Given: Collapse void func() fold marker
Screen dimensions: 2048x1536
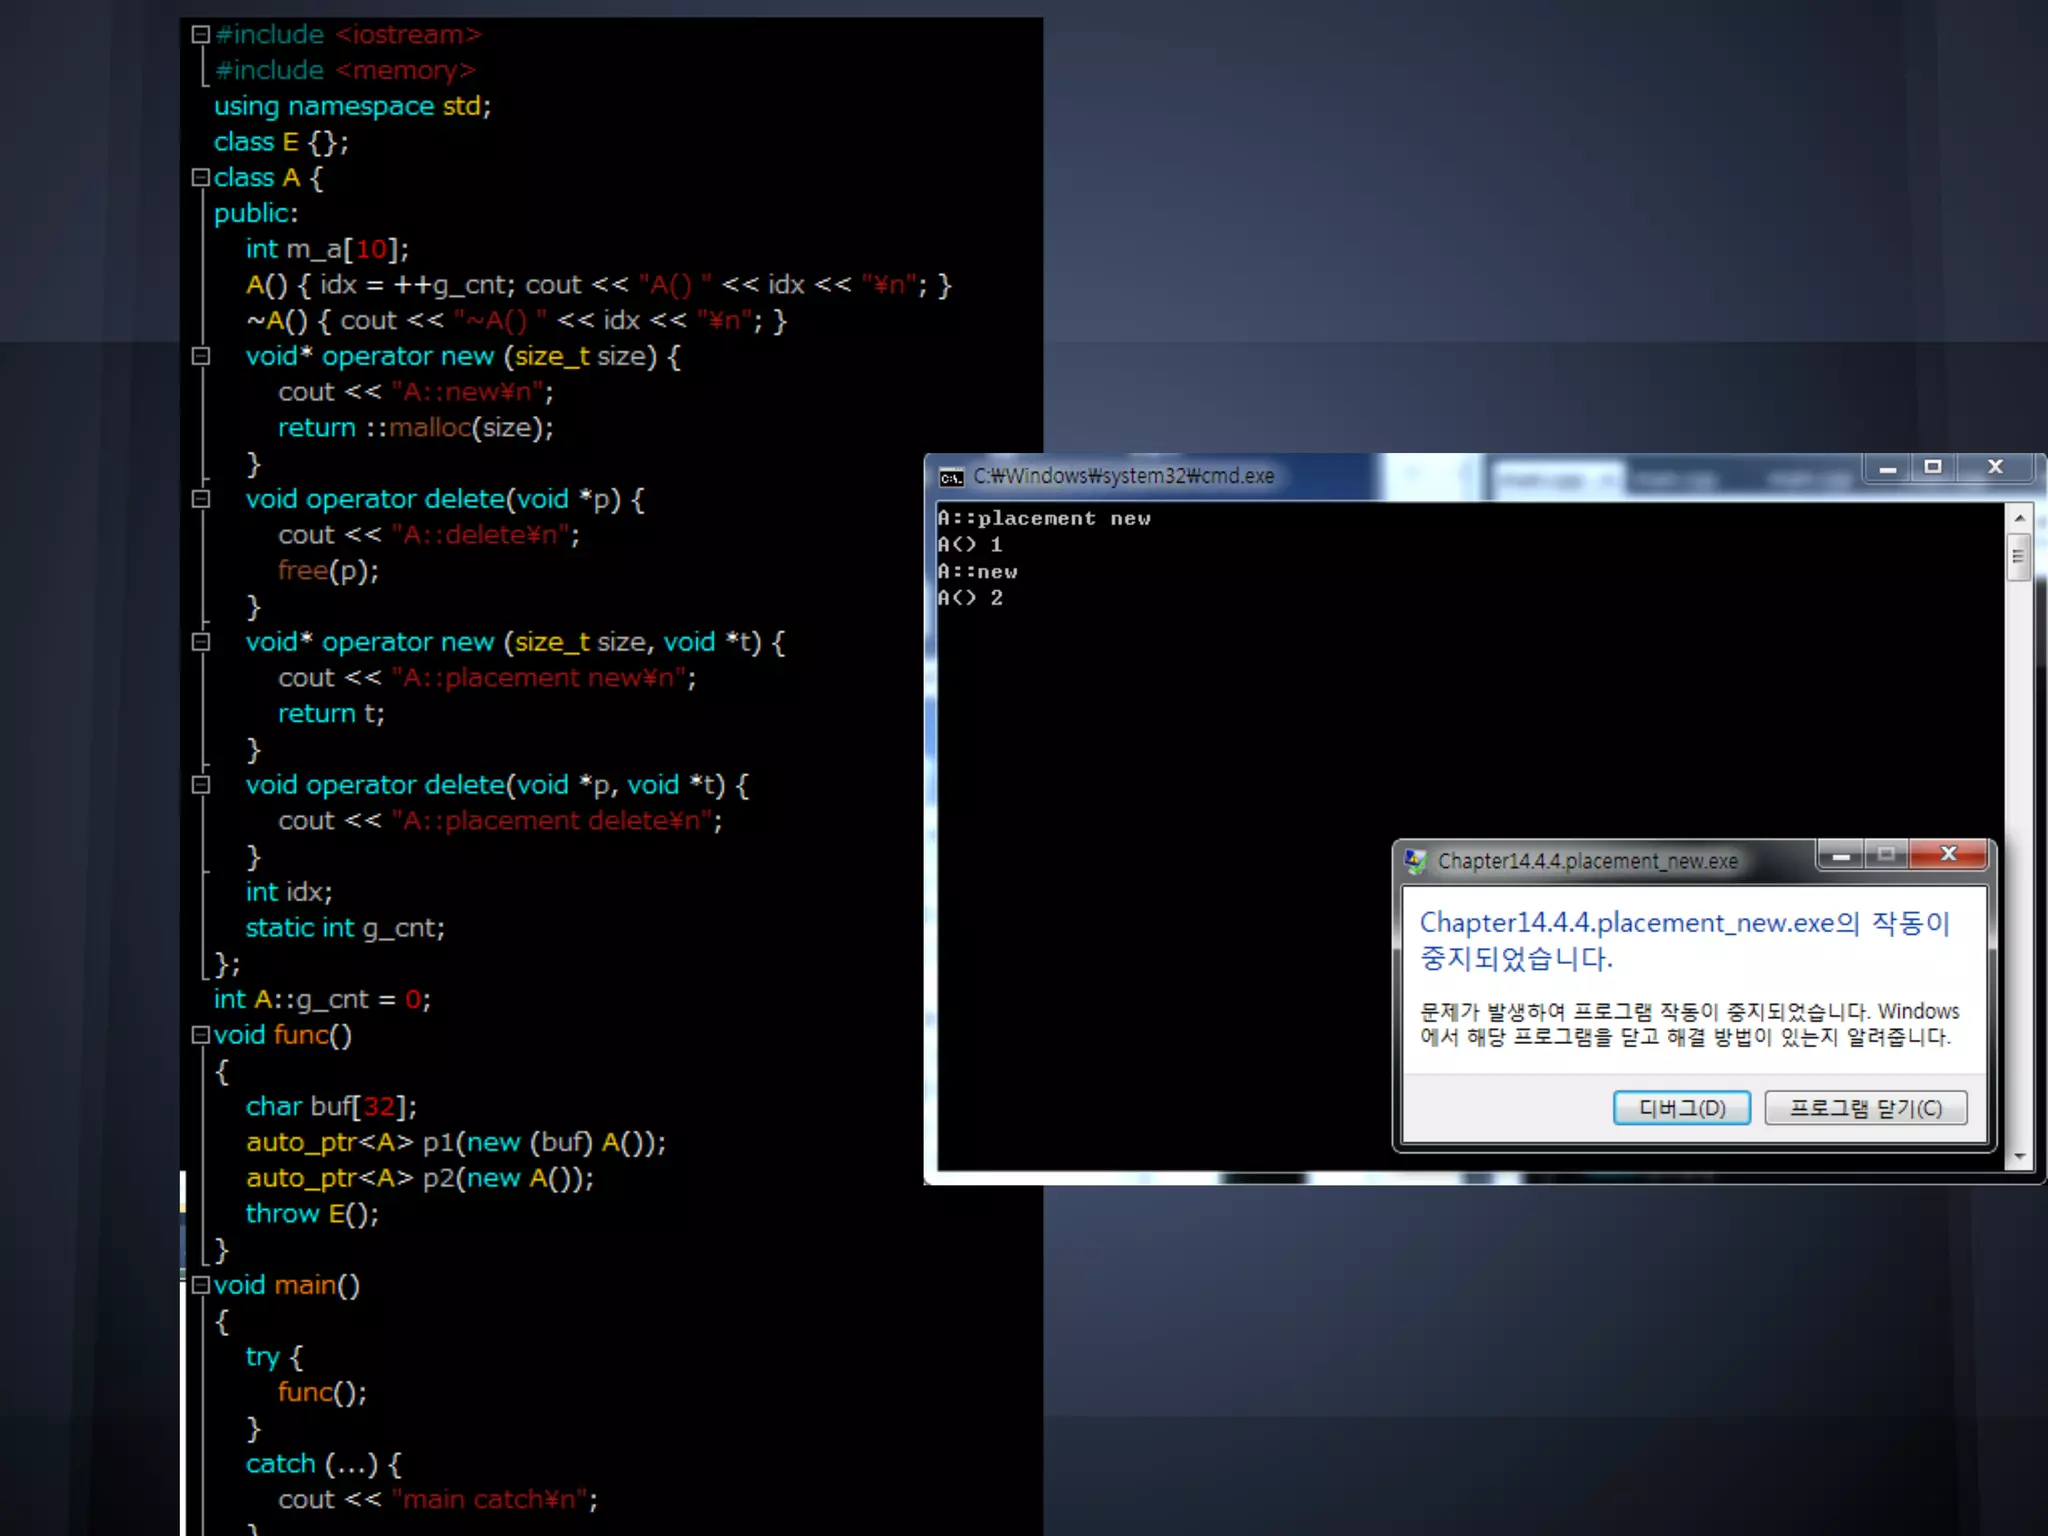Looking at the screenshot, I should pos(200,1035).
